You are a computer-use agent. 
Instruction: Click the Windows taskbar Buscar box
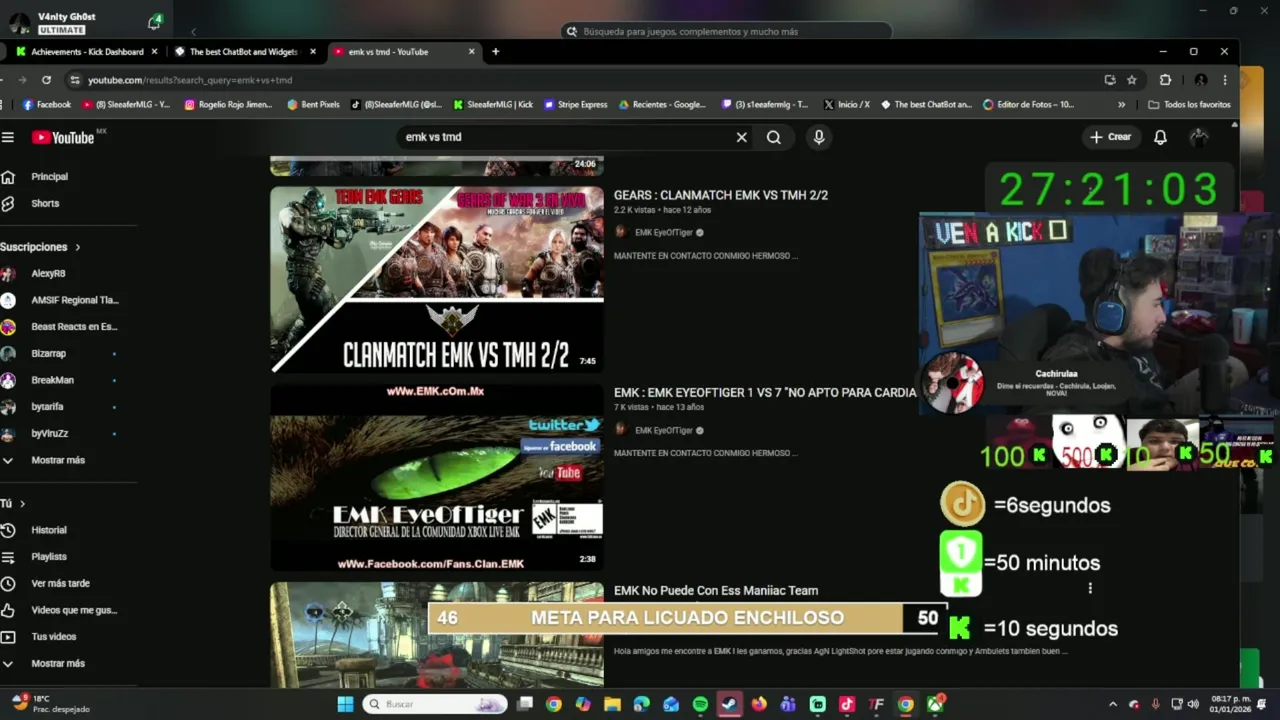point(435,704)
